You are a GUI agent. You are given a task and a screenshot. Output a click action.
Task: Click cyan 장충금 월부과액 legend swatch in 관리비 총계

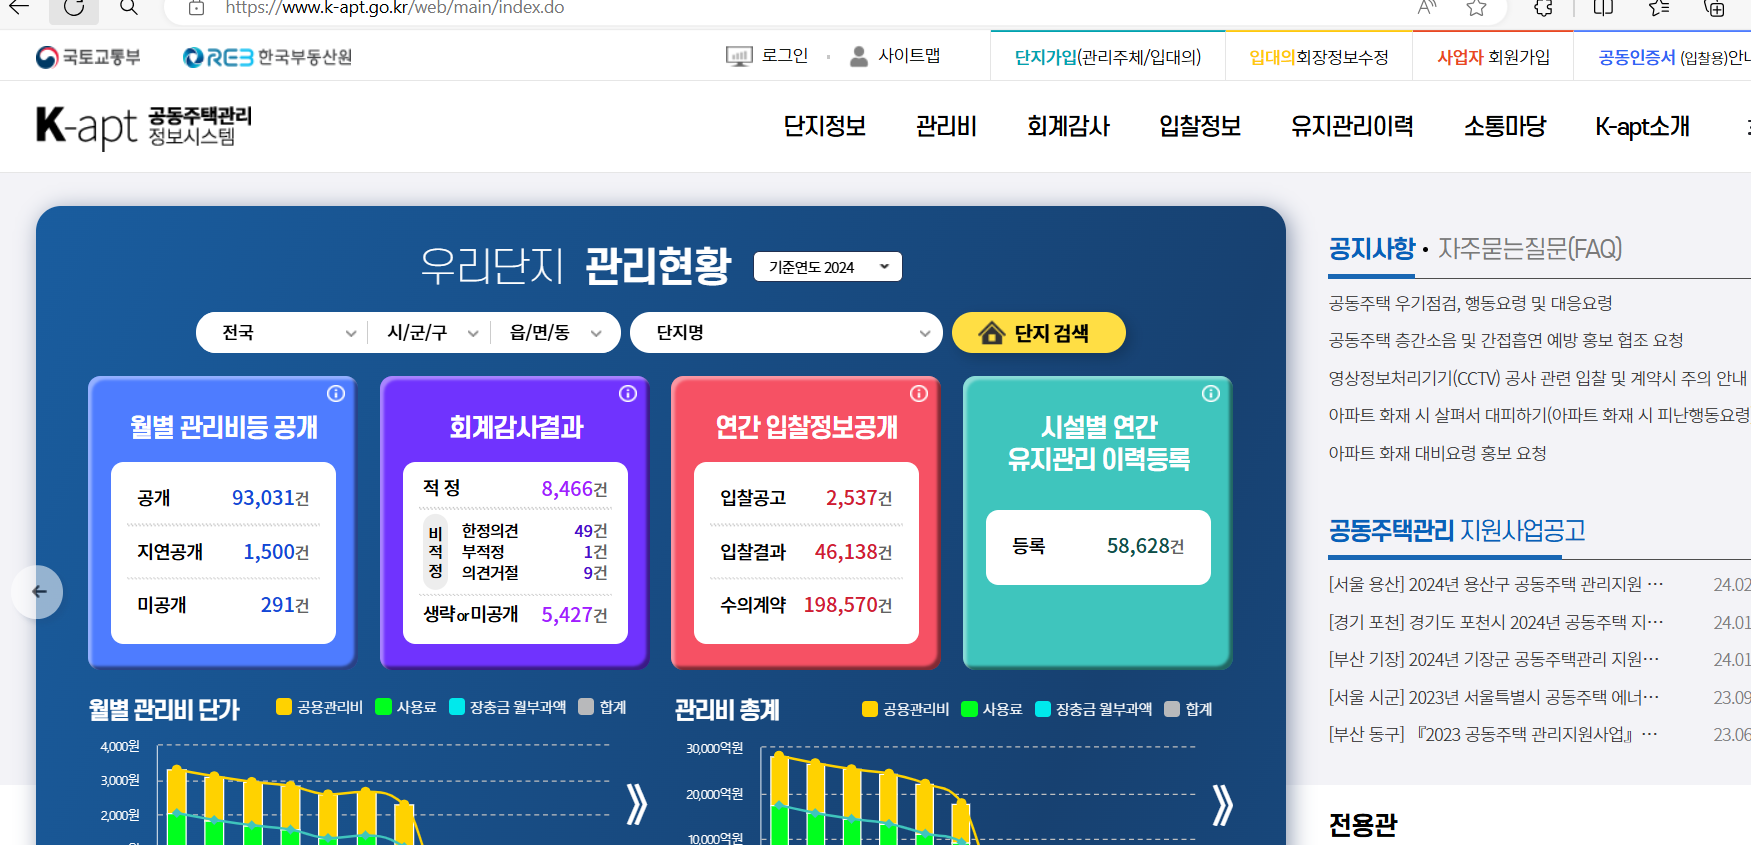click(1043, 709)
